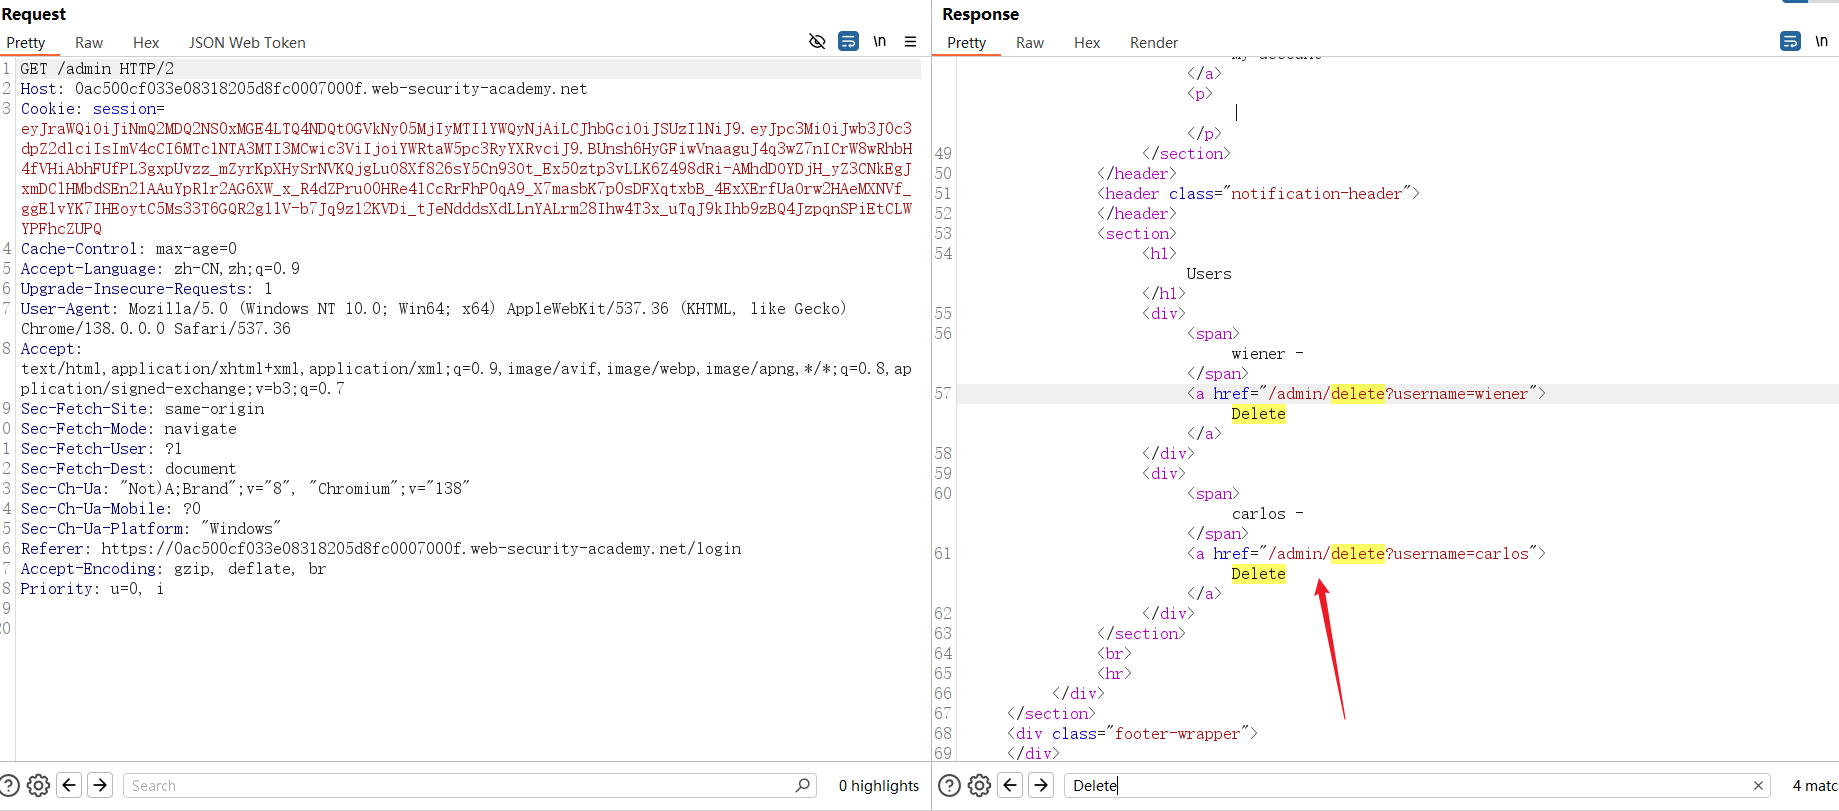This screenshot has width=1839, height=811.
Task: Click the Cache-Control: max-age=0 line
Action: [129, 249]
